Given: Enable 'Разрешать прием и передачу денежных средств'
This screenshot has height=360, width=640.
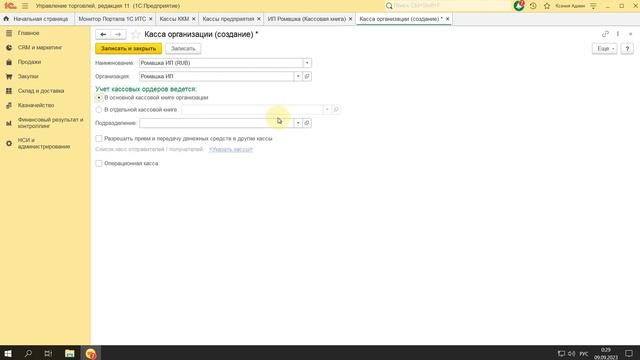Looking at the screenshot, I should 99,139.
